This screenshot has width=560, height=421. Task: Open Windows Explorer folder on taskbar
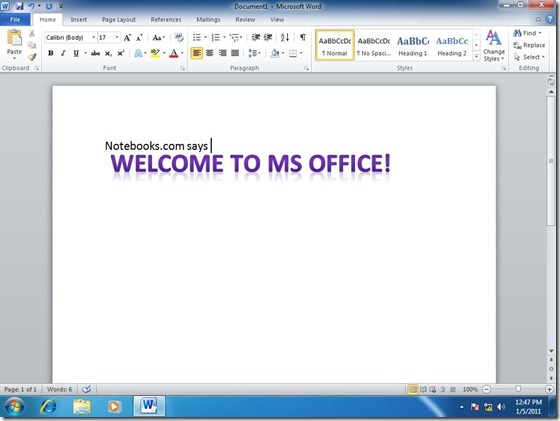pyautogui.click(x=81, y=406)
